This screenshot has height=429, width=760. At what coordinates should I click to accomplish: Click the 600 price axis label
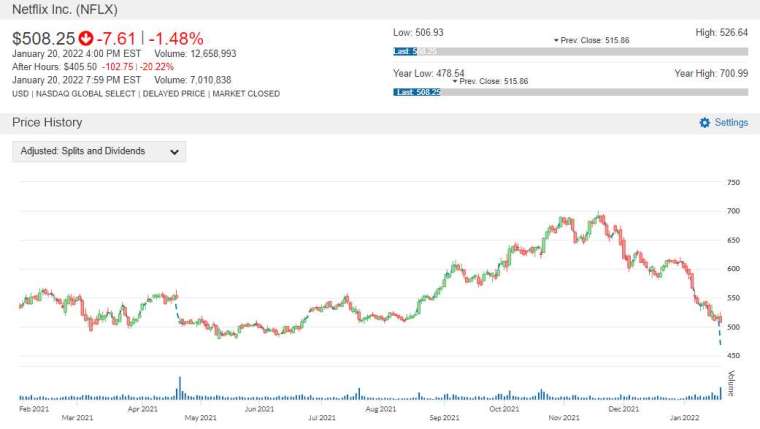[x=733, y=269]
